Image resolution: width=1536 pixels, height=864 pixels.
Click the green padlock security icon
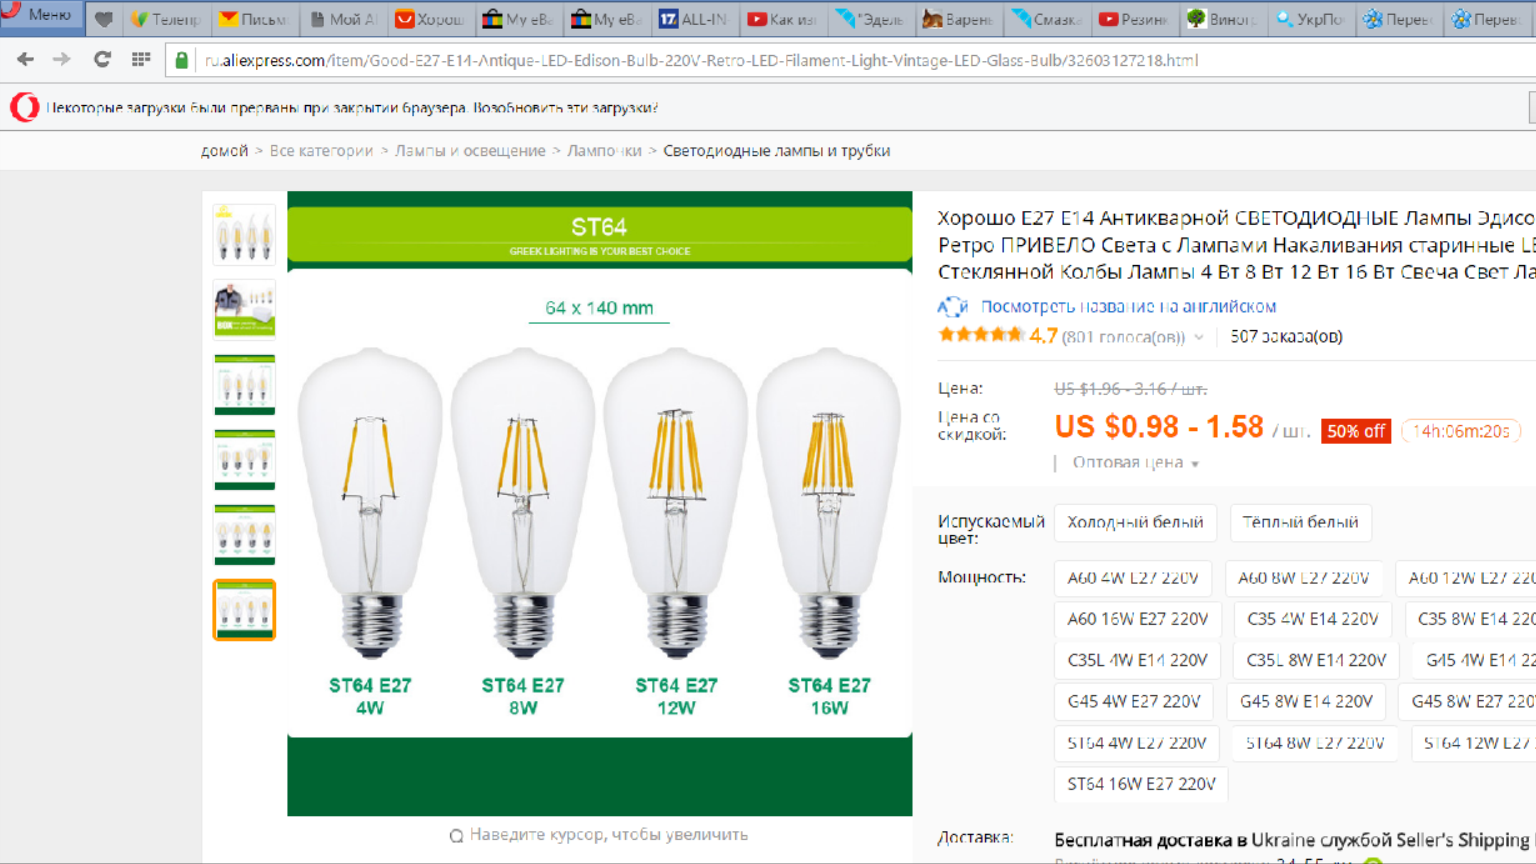point(182,60)
